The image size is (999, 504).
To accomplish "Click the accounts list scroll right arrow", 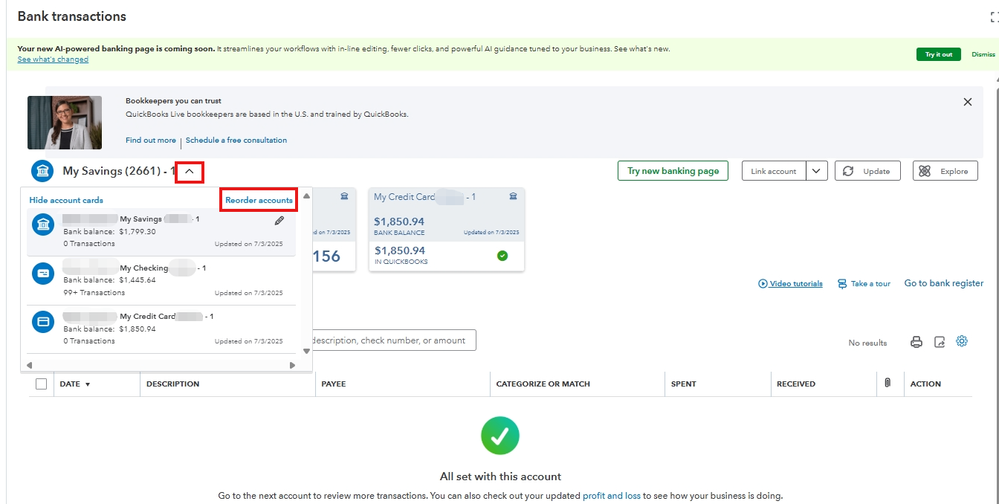I will pyautogui.click(x=292, y=365).
